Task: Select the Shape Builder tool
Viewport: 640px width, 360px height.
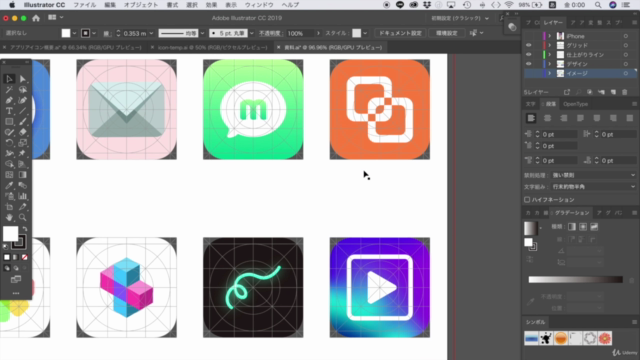Action: tap(9, 164)
